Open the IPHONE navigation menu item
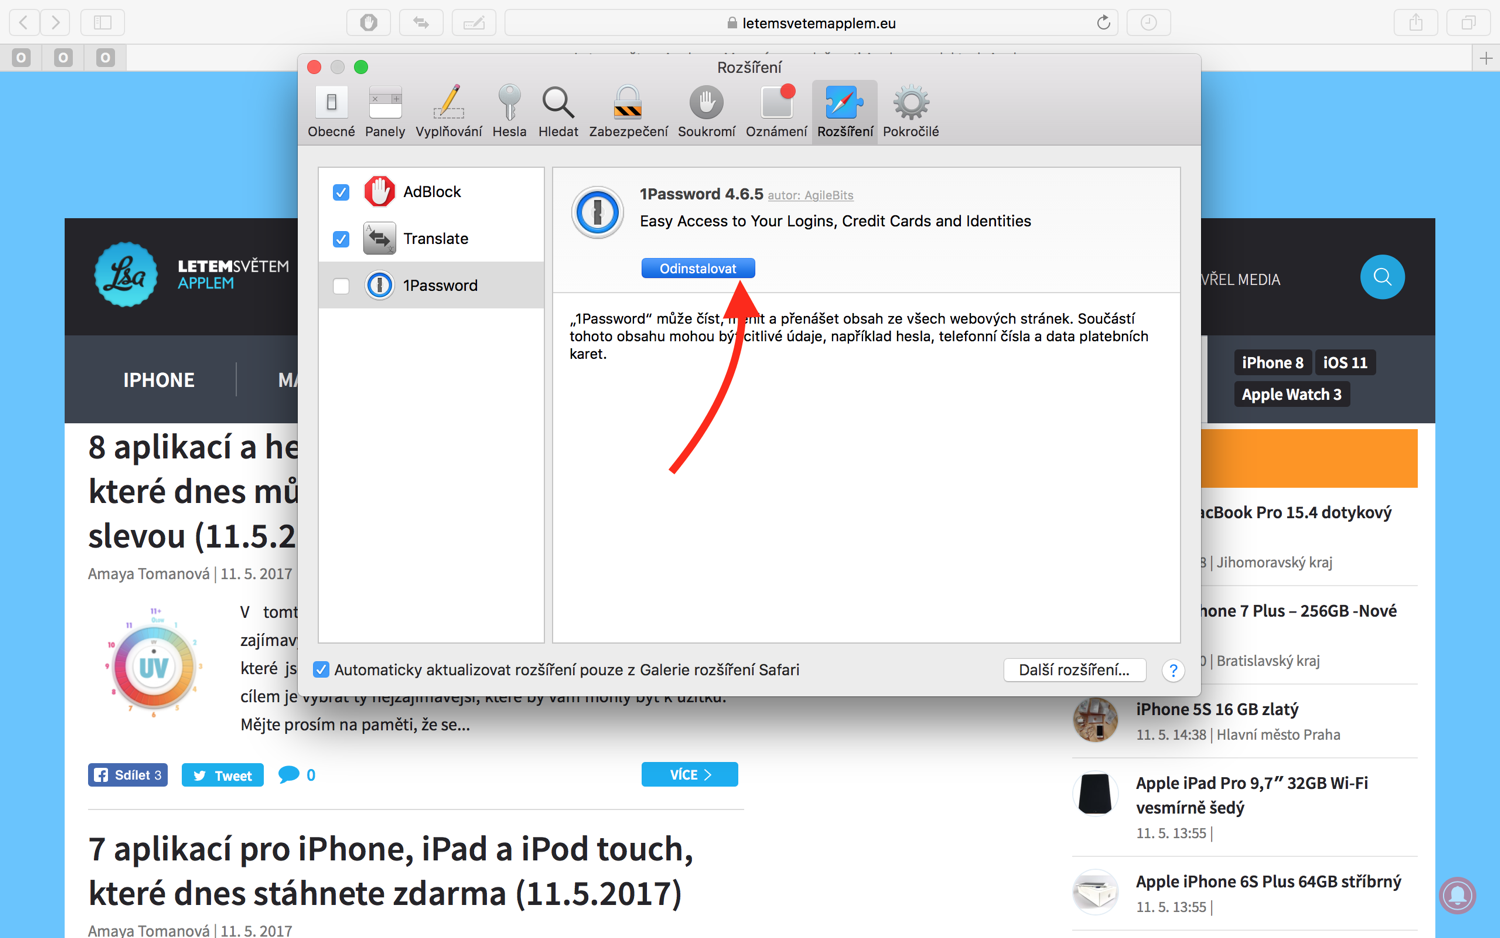Viewport: 1500px width, 938px height. click(159, 380)
